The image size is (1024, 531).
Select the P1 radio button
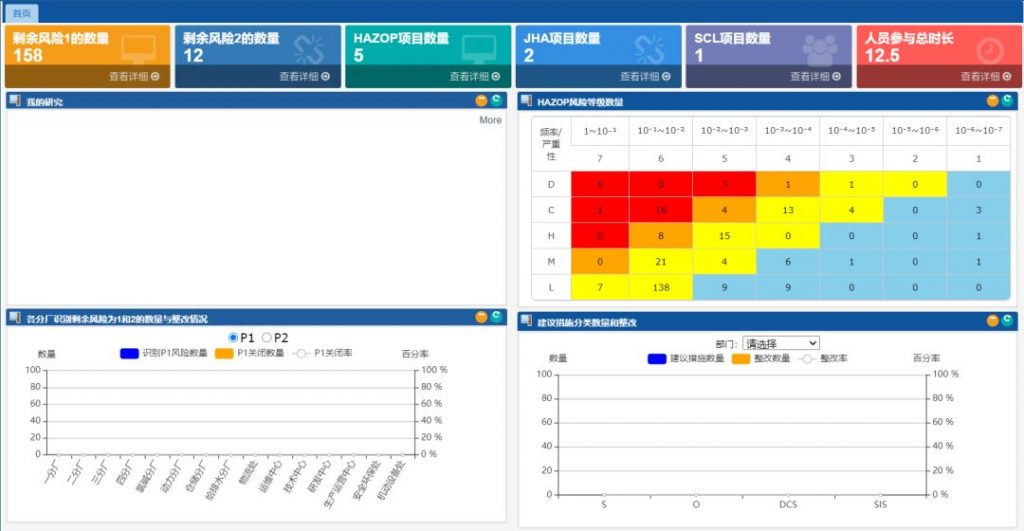233,338
